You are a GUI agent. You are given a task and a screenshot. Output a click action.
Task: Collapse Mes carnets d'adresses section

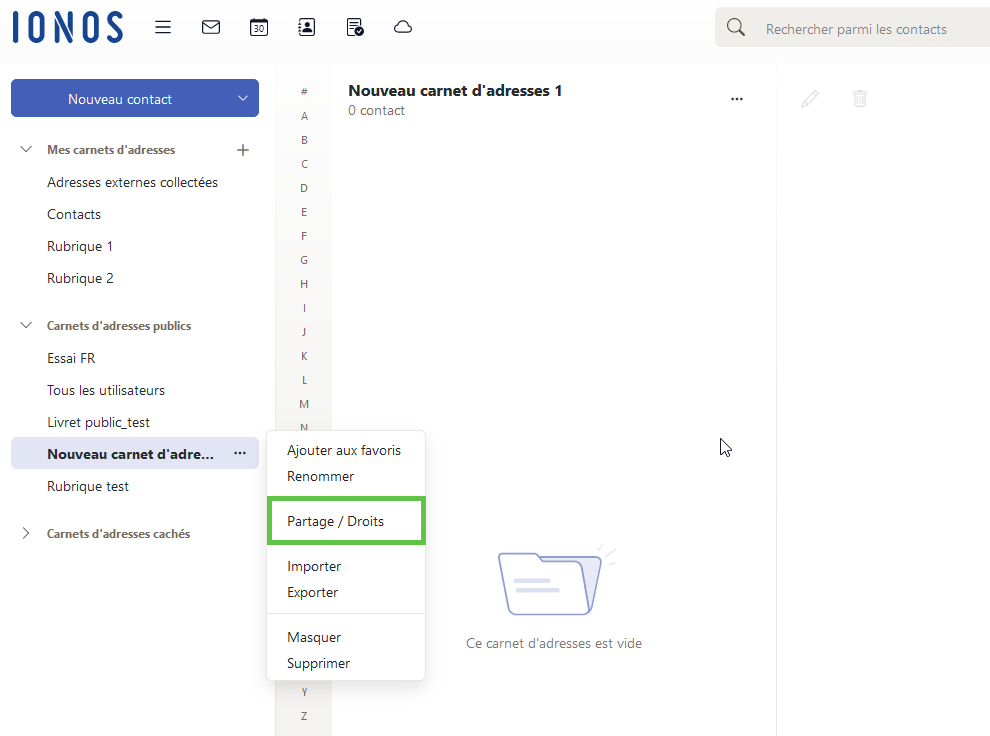click(26, 150)
